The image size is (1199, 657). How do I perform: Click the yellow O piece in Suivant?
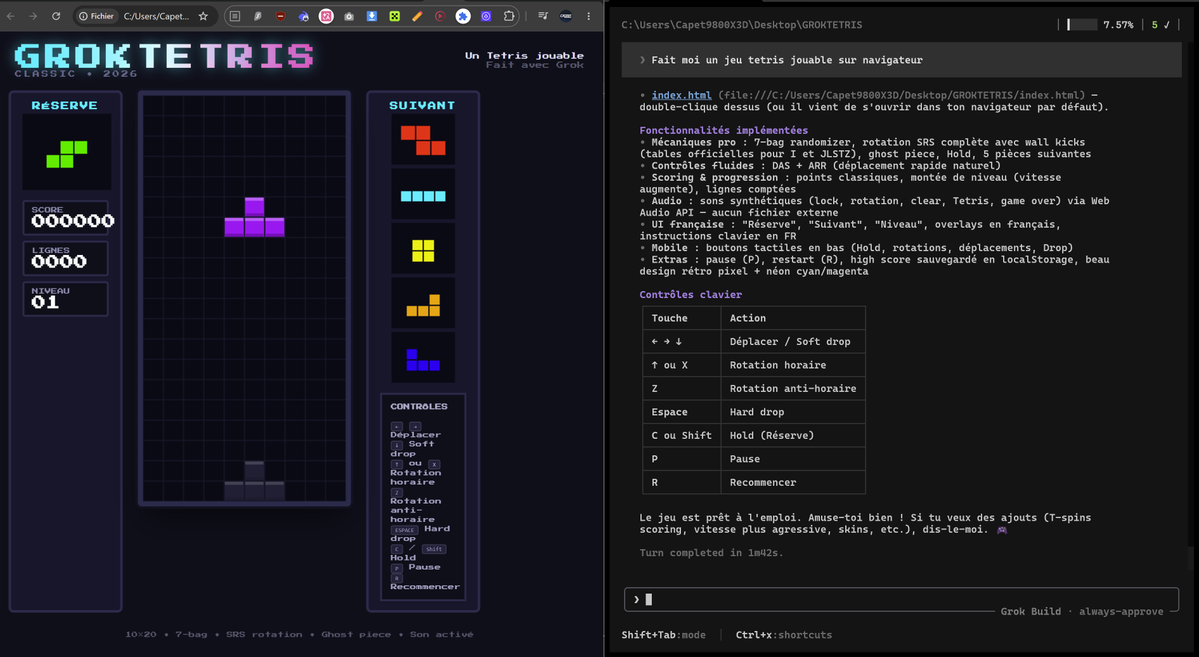coord(423,251)
